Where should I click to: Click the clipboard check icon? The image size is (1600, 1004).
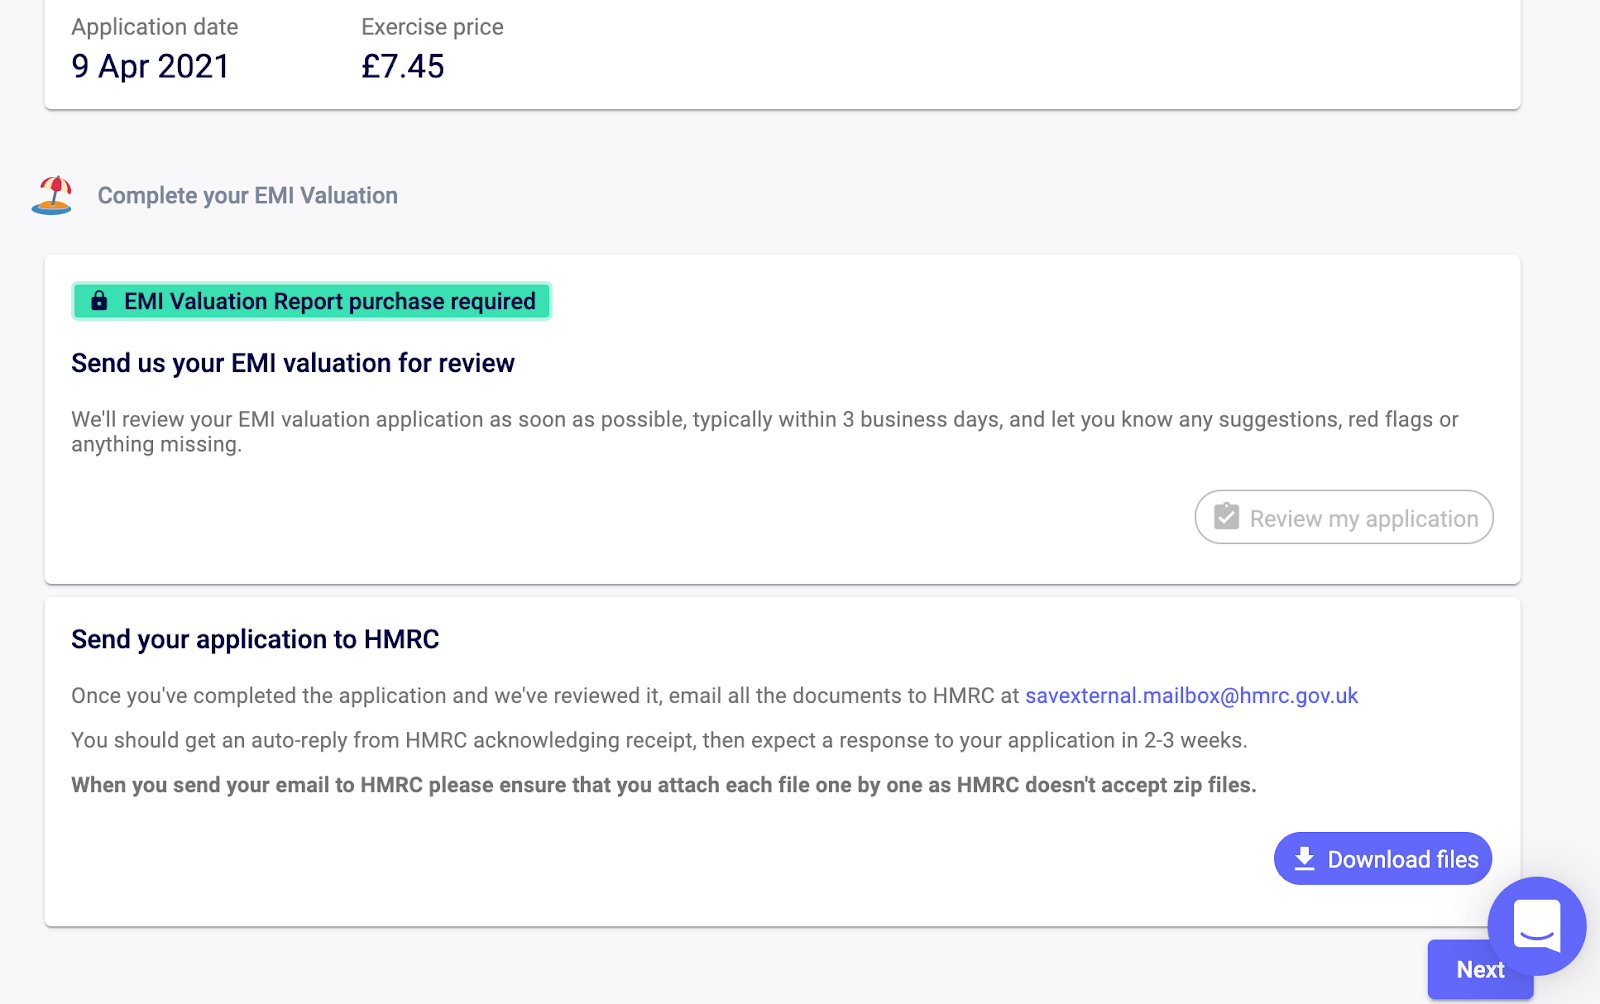click(1227, 517)
